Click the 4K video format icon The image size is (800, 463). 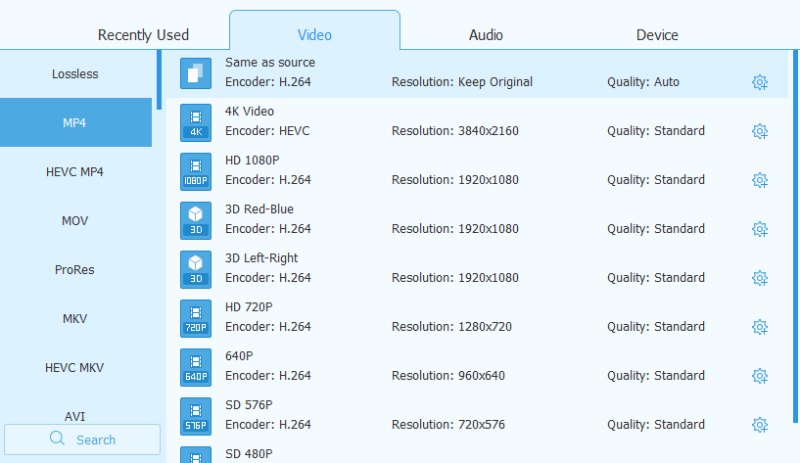point(196,123)
